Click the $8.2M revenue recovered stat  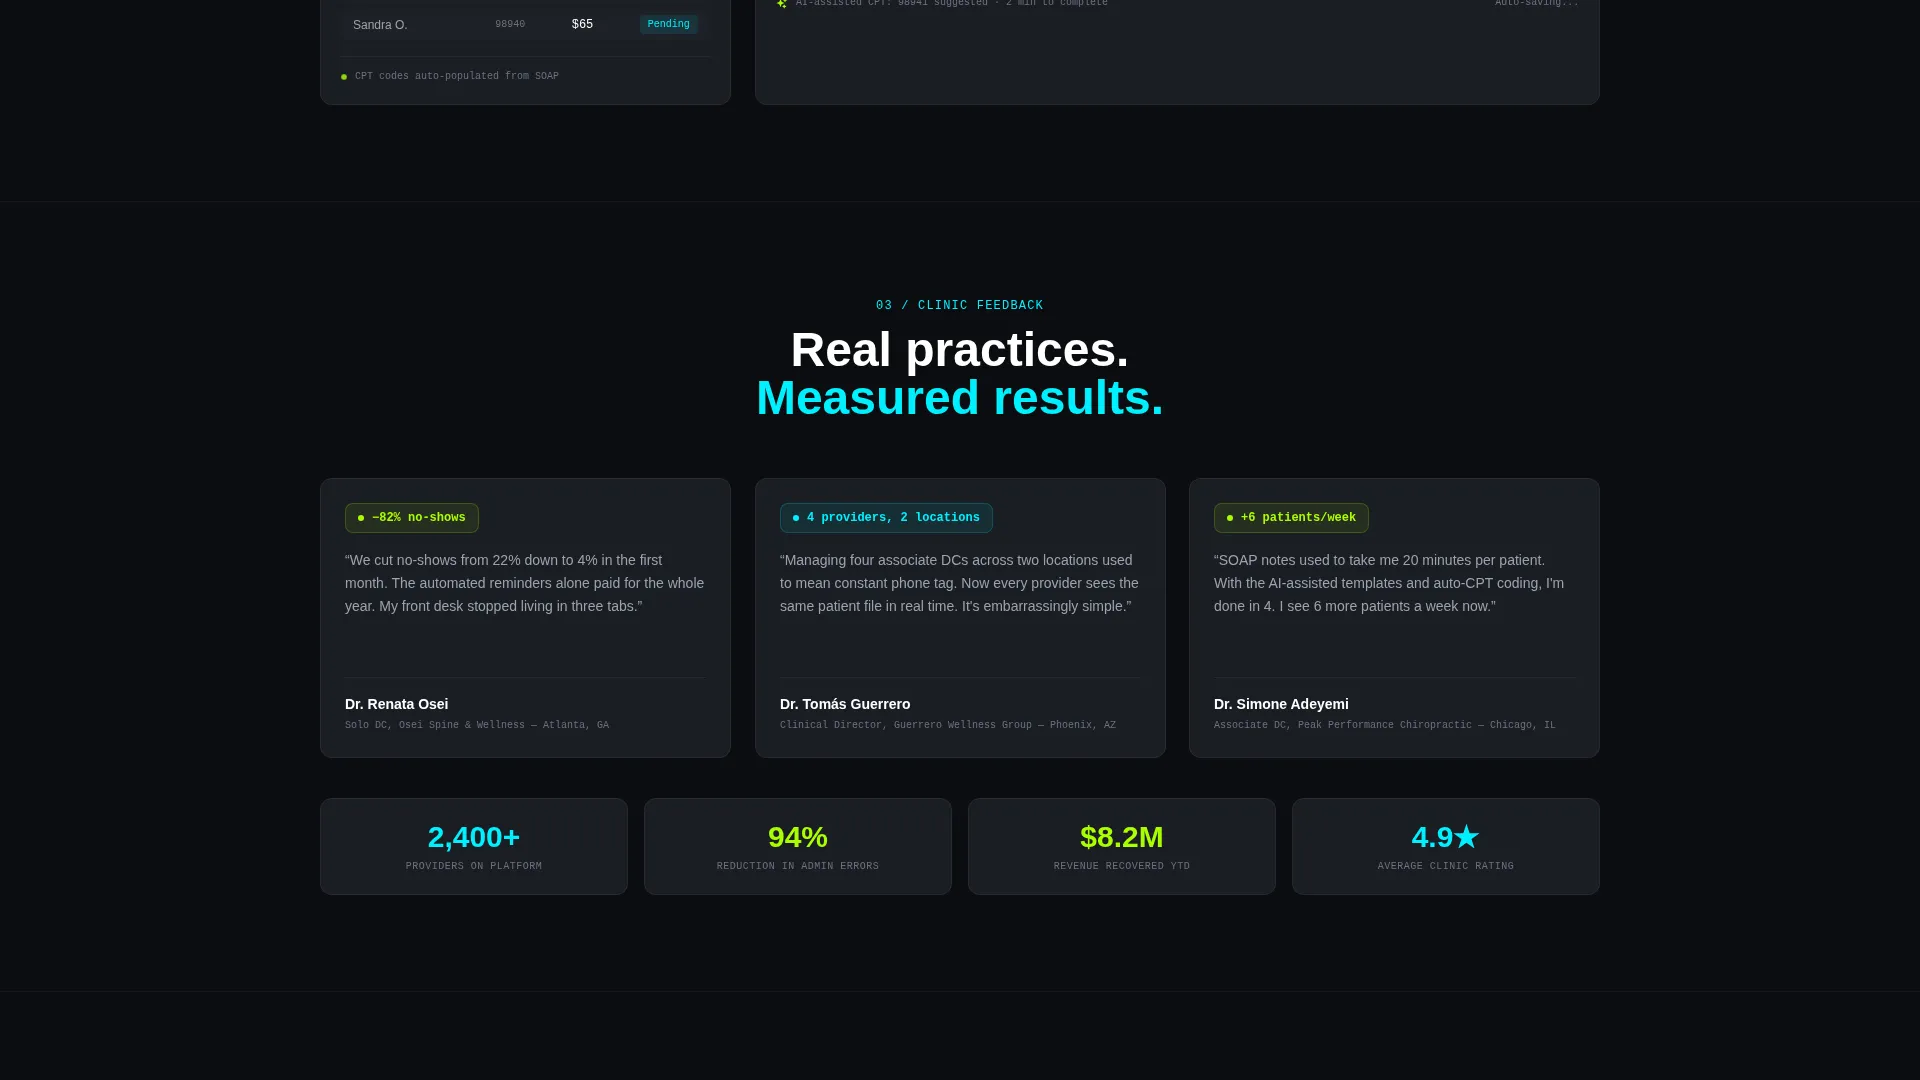point(1122,846)
